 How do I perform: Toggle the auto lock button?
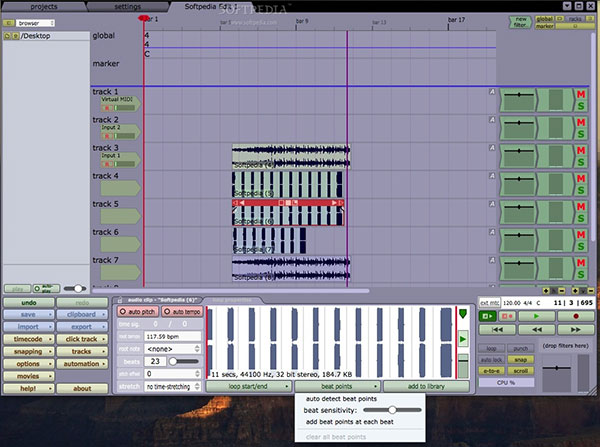(x=491, y=360)
